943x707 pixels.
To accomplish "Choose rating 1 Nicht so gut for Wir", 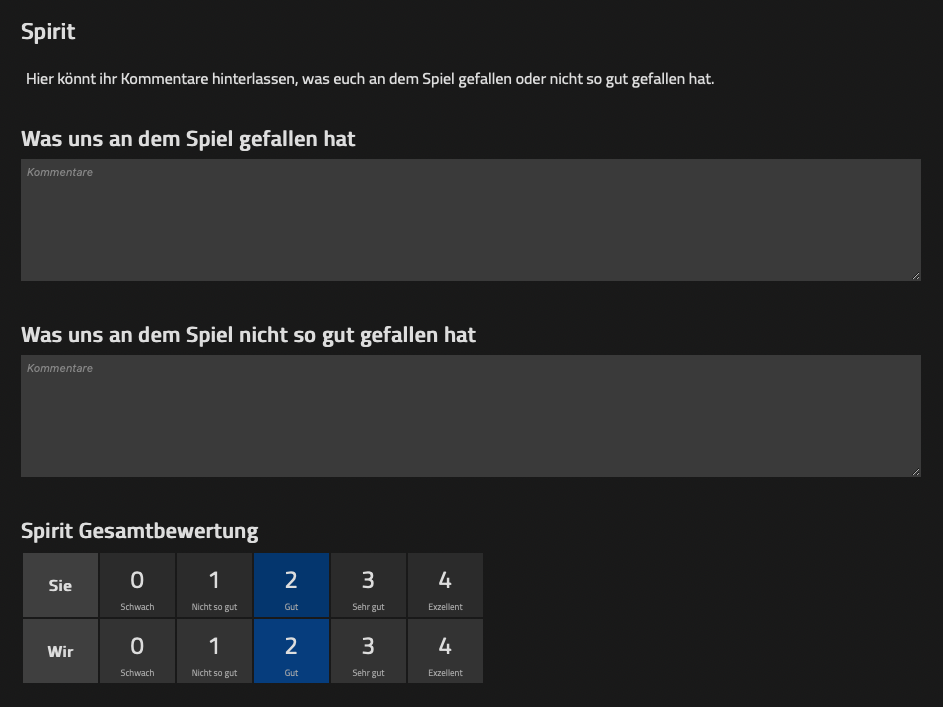I will [x=214, y=650].
